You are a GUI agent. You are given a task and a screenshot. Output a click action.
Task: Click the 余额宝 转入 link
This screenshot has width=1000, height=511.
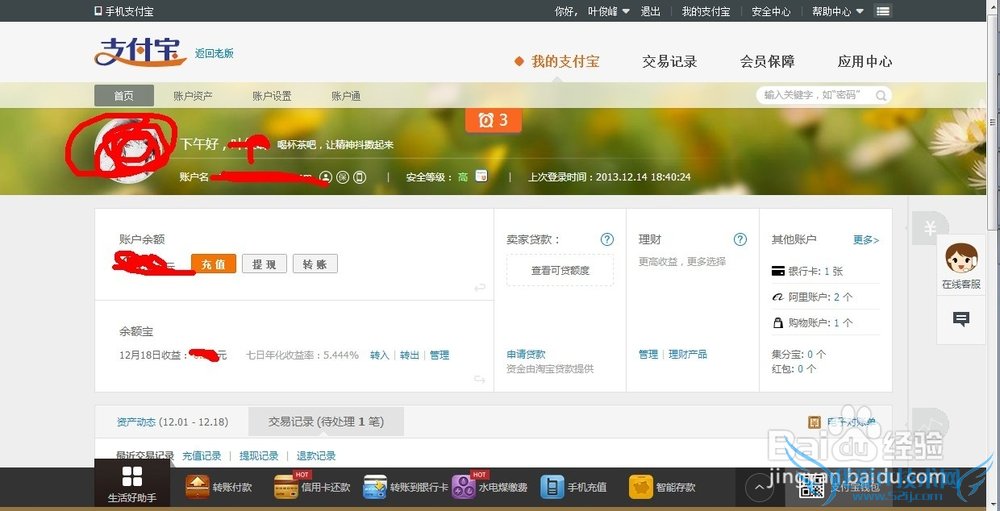(x=379, y=355)
